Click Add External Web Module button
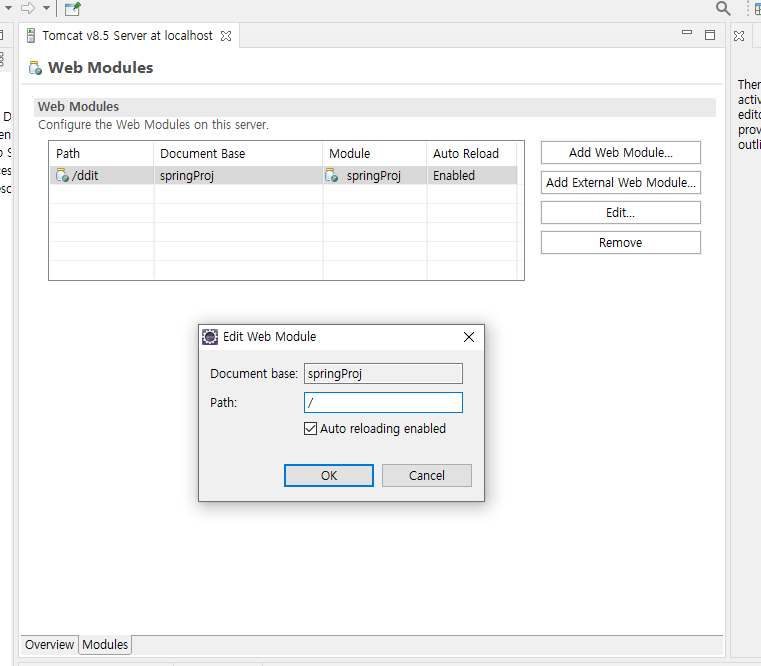761x666 pixels. pos(621,183)
